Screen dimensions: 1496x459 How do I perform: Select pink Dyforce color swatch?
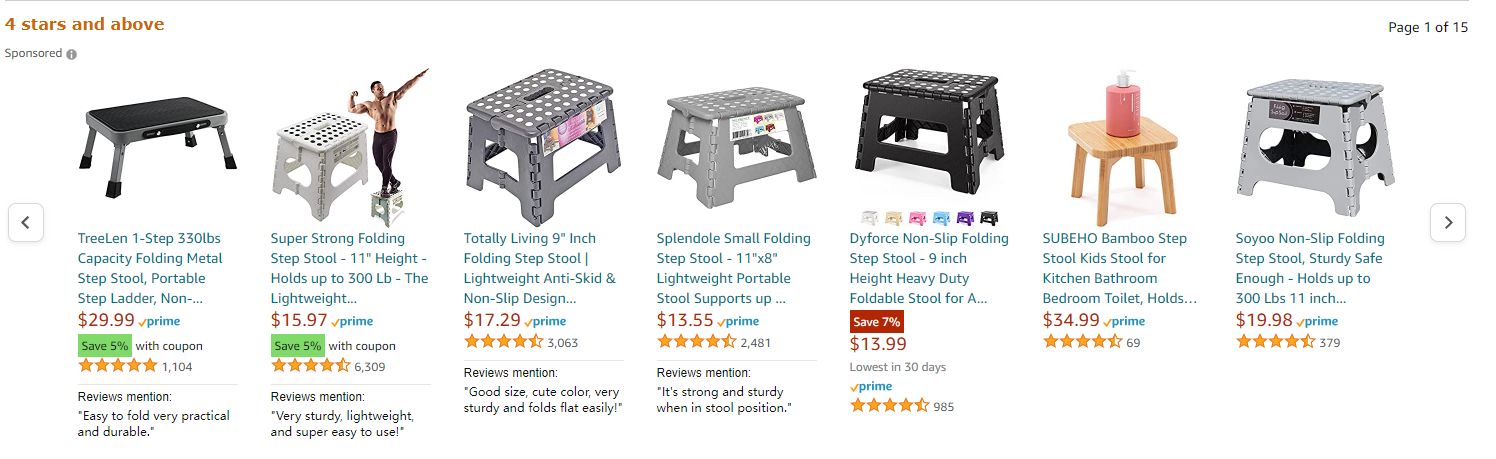pyautogui.click(x=917, y=218)
